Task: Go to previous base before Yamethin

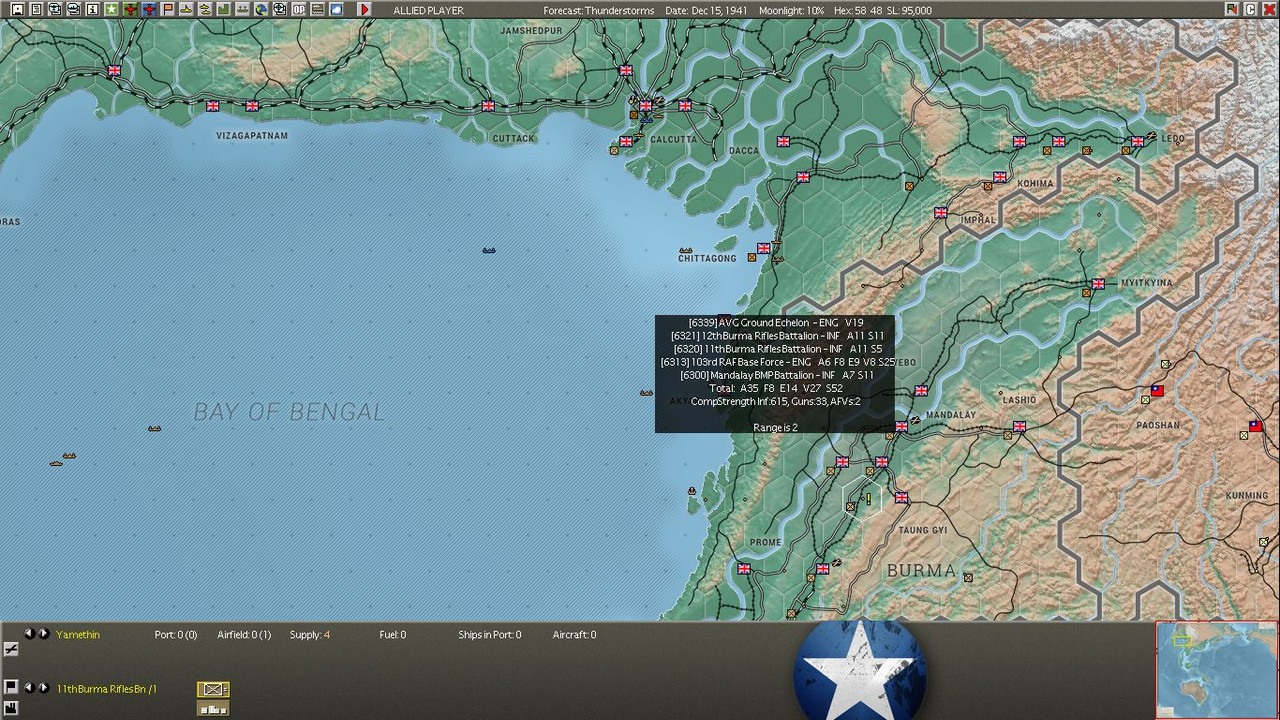Action: coord(29,634)
